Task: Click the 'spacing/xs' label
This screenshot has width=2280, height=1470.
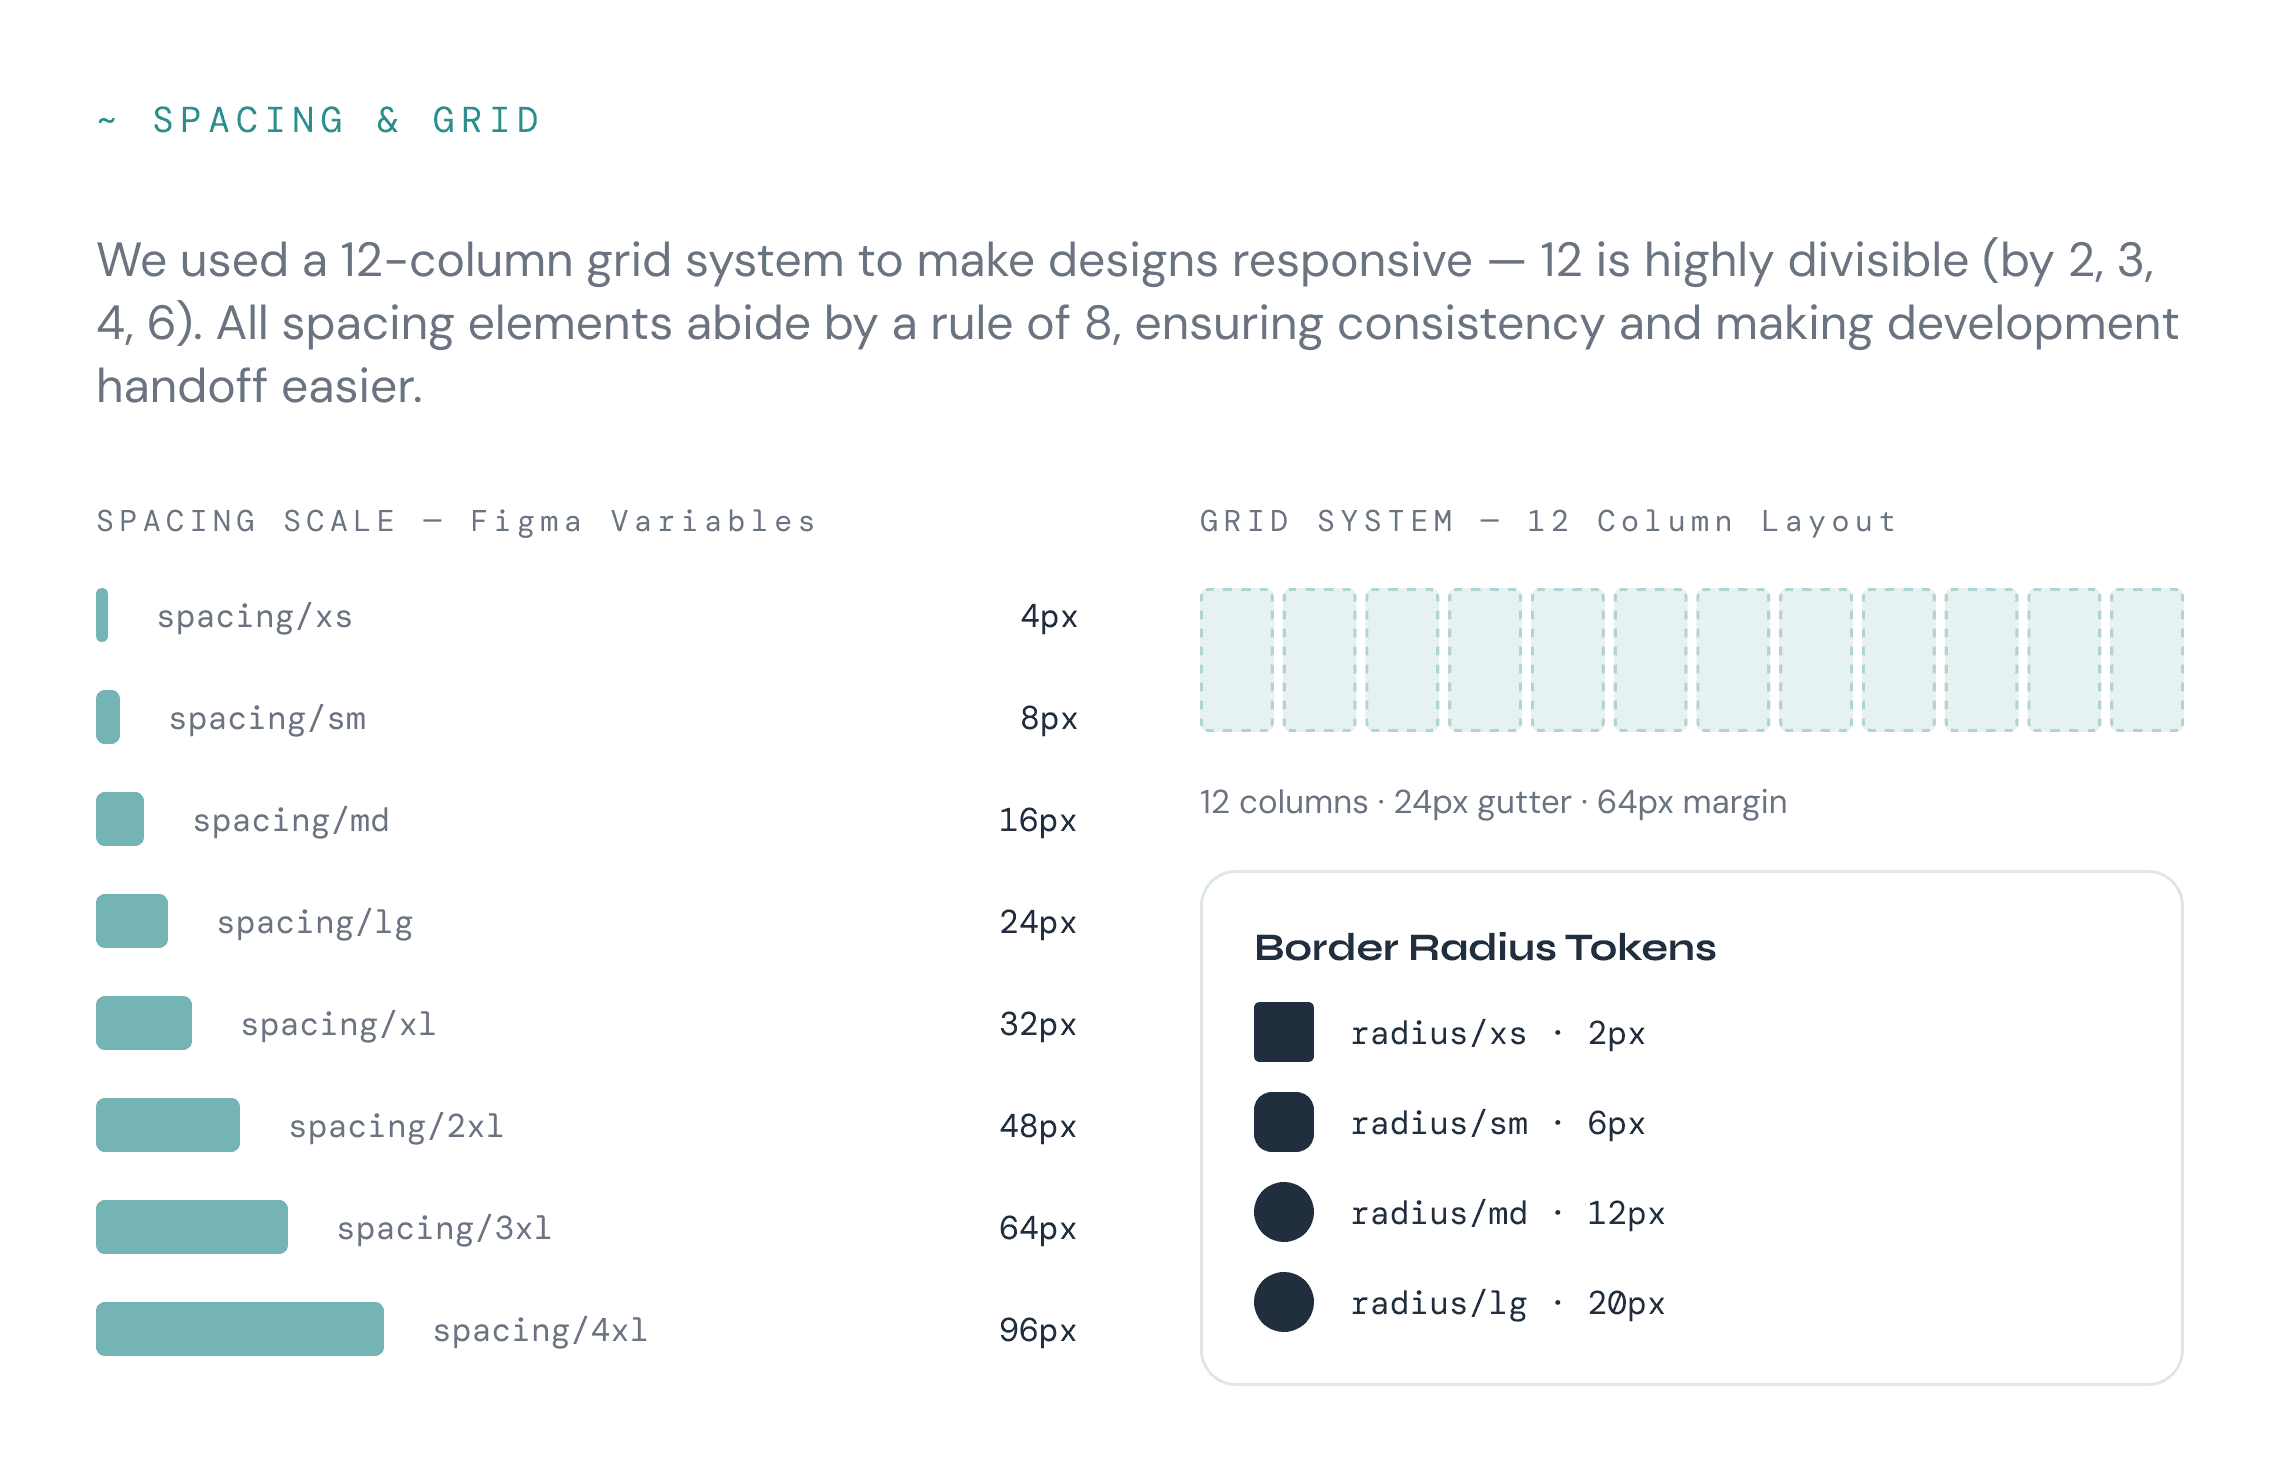Action: 255,617
